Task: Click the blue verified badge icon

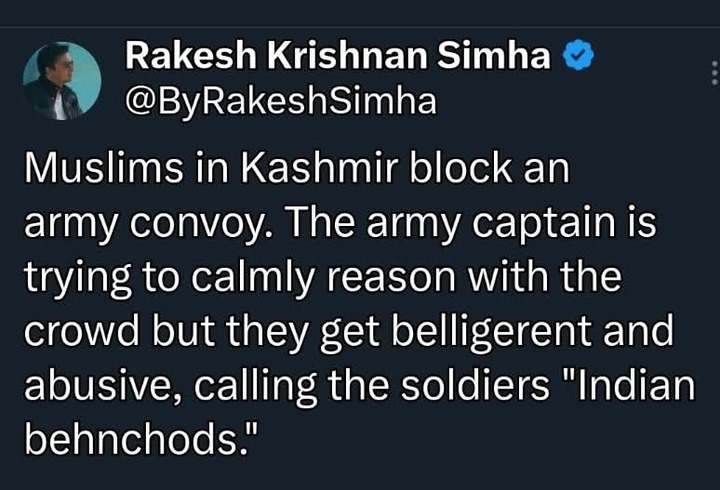Action: pos(579,55)
